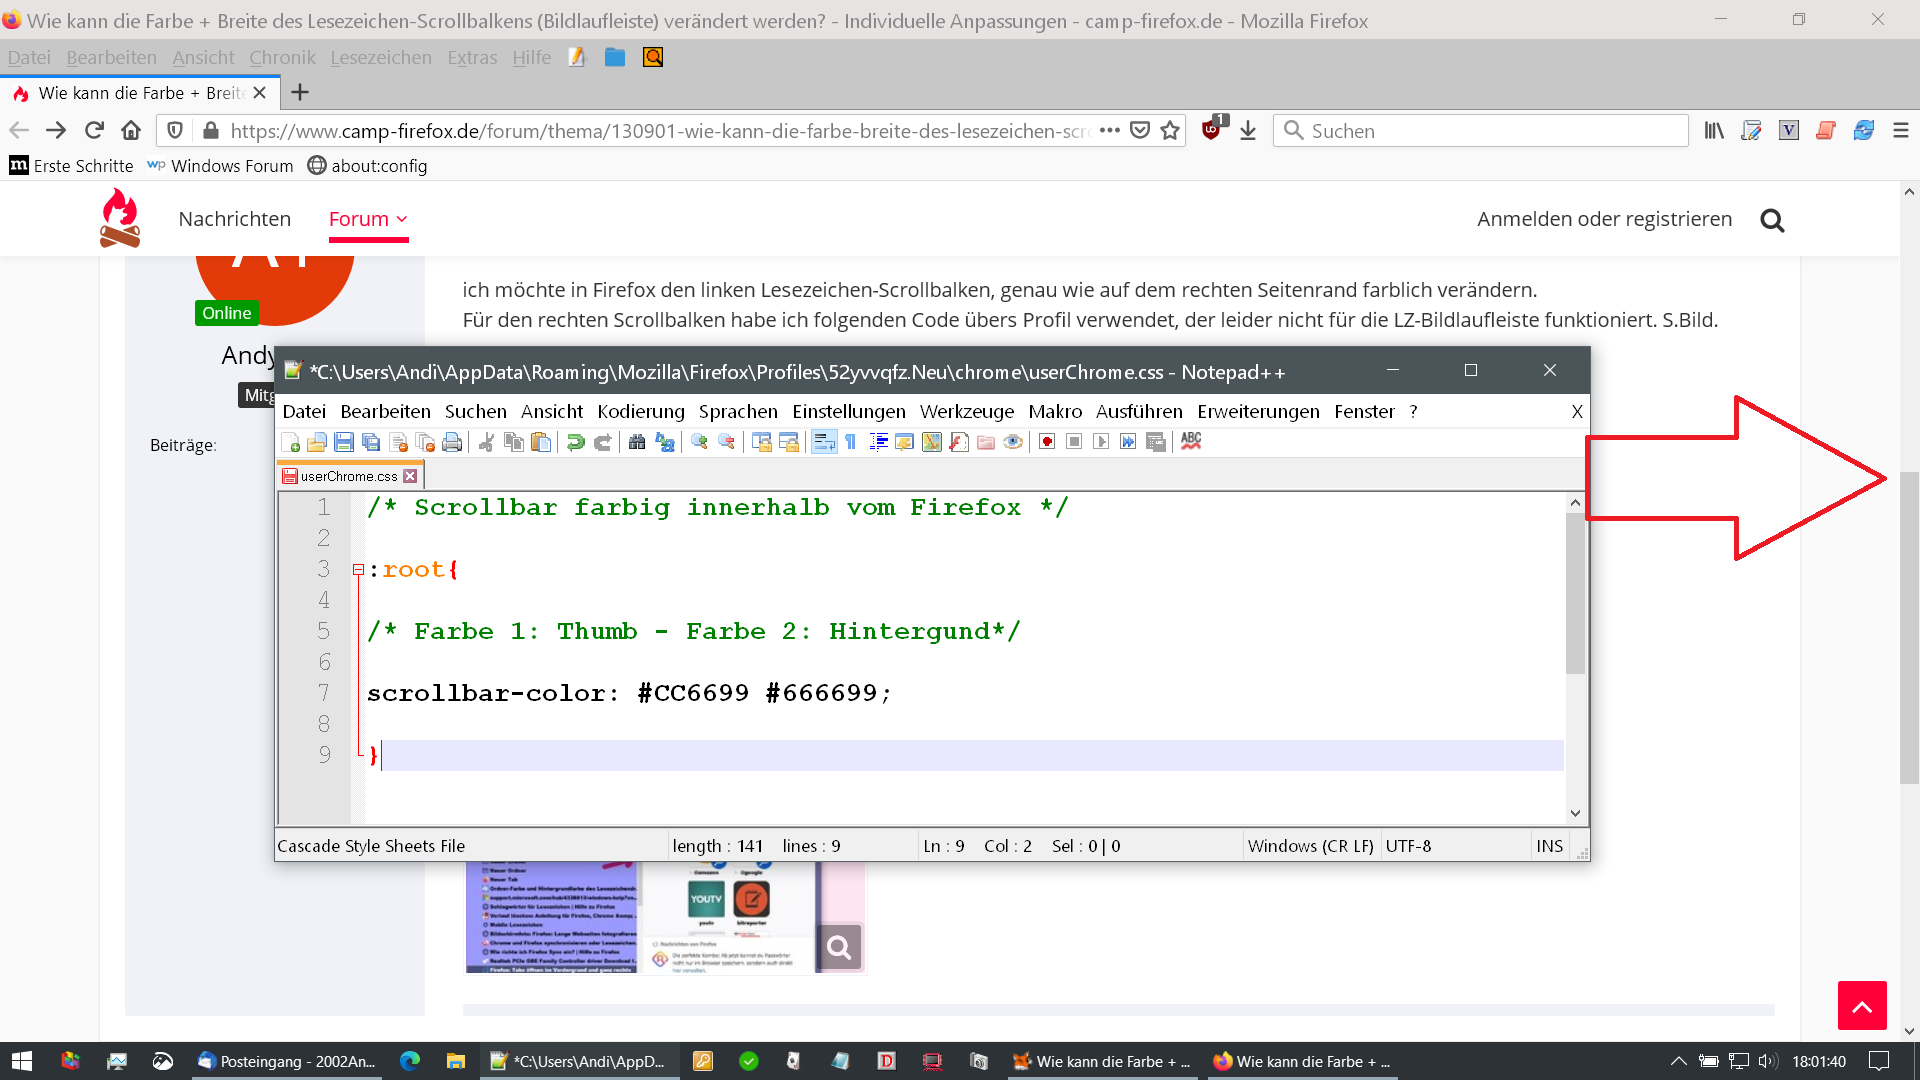Open the uBlock Origin extension icon
The height and width of the screenshot is (1080, 1920).
pyautogui.click(x=1211, y=130)
